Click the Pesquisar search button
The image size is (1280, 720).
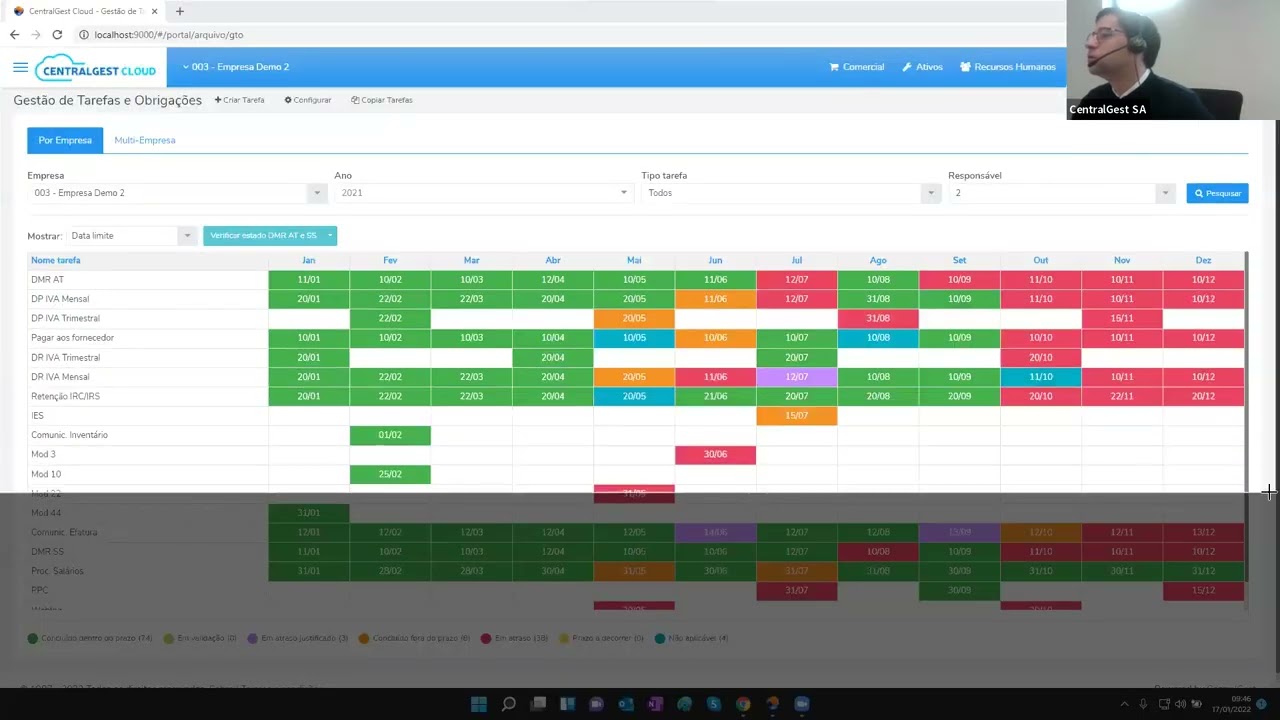coord(1217,193)
